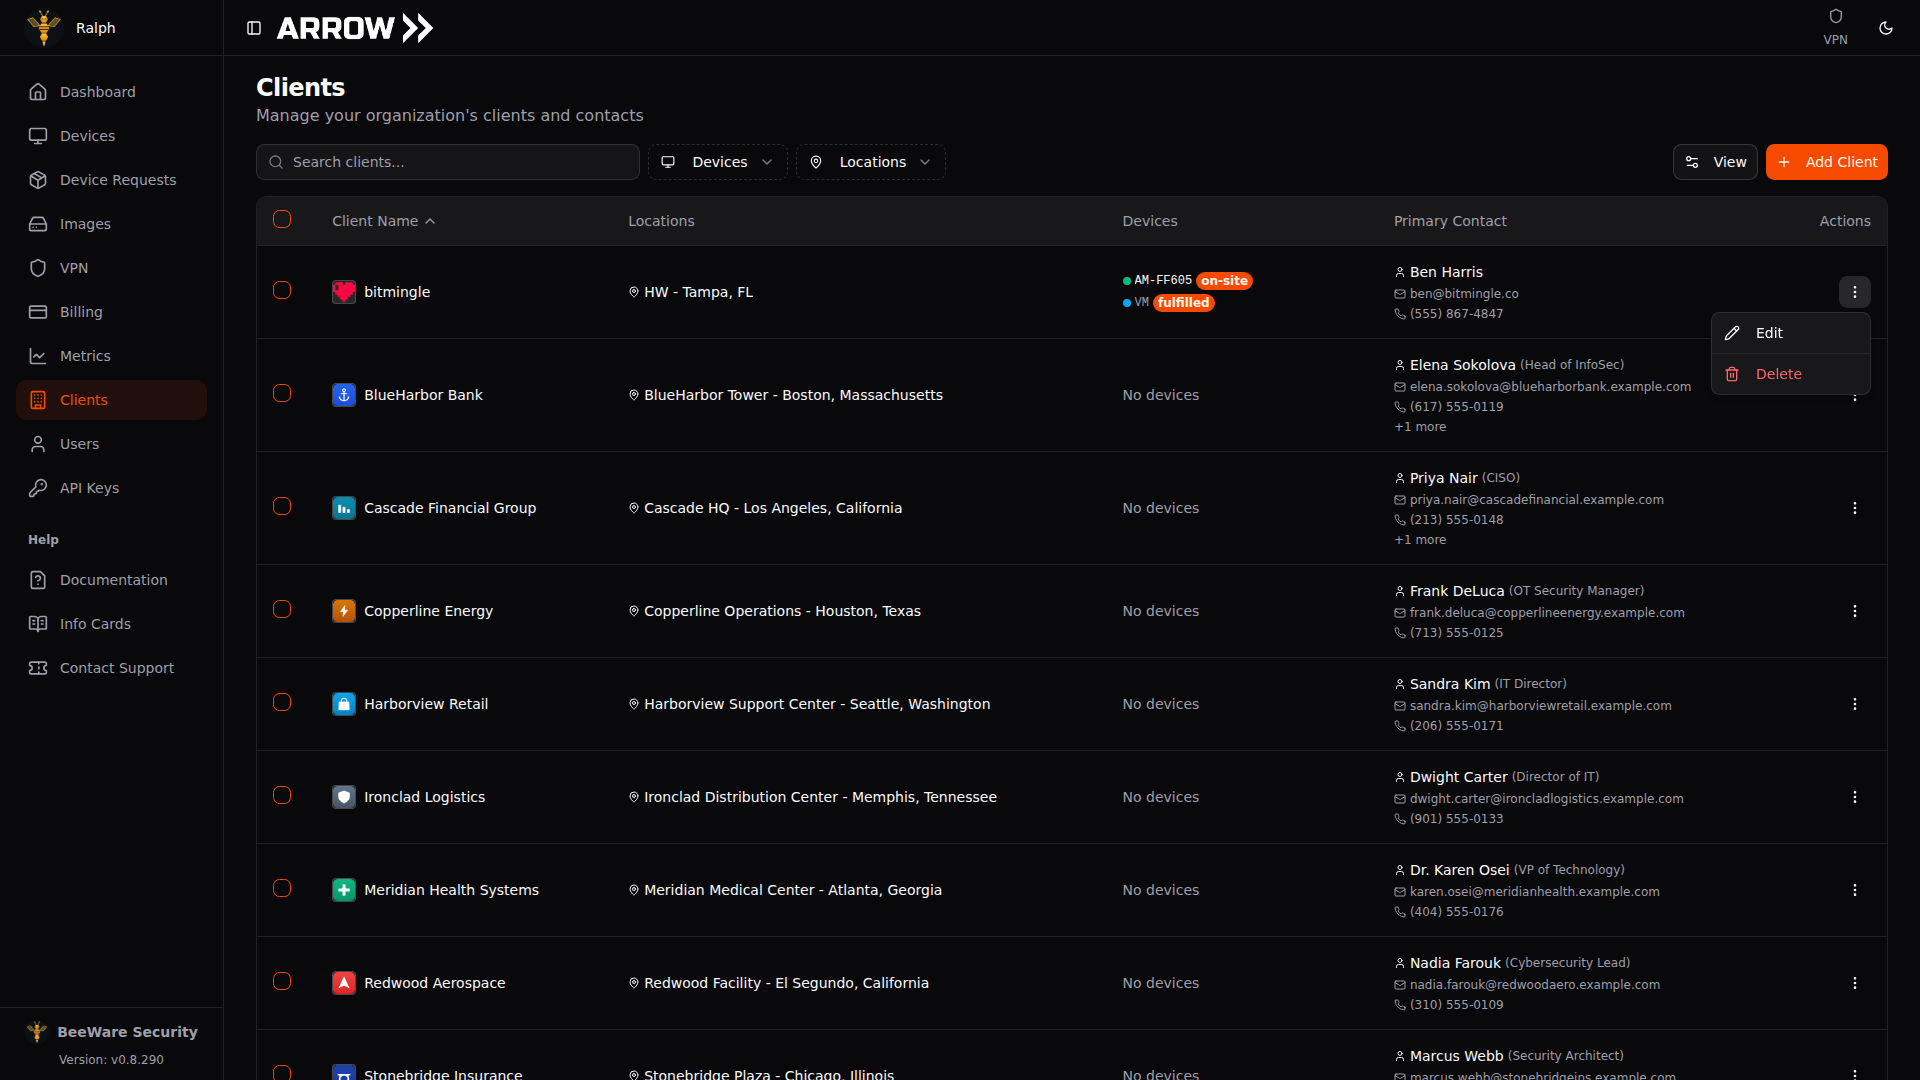
Task: Tick the Ironclad Logistics checkbox
Action: 282,795
